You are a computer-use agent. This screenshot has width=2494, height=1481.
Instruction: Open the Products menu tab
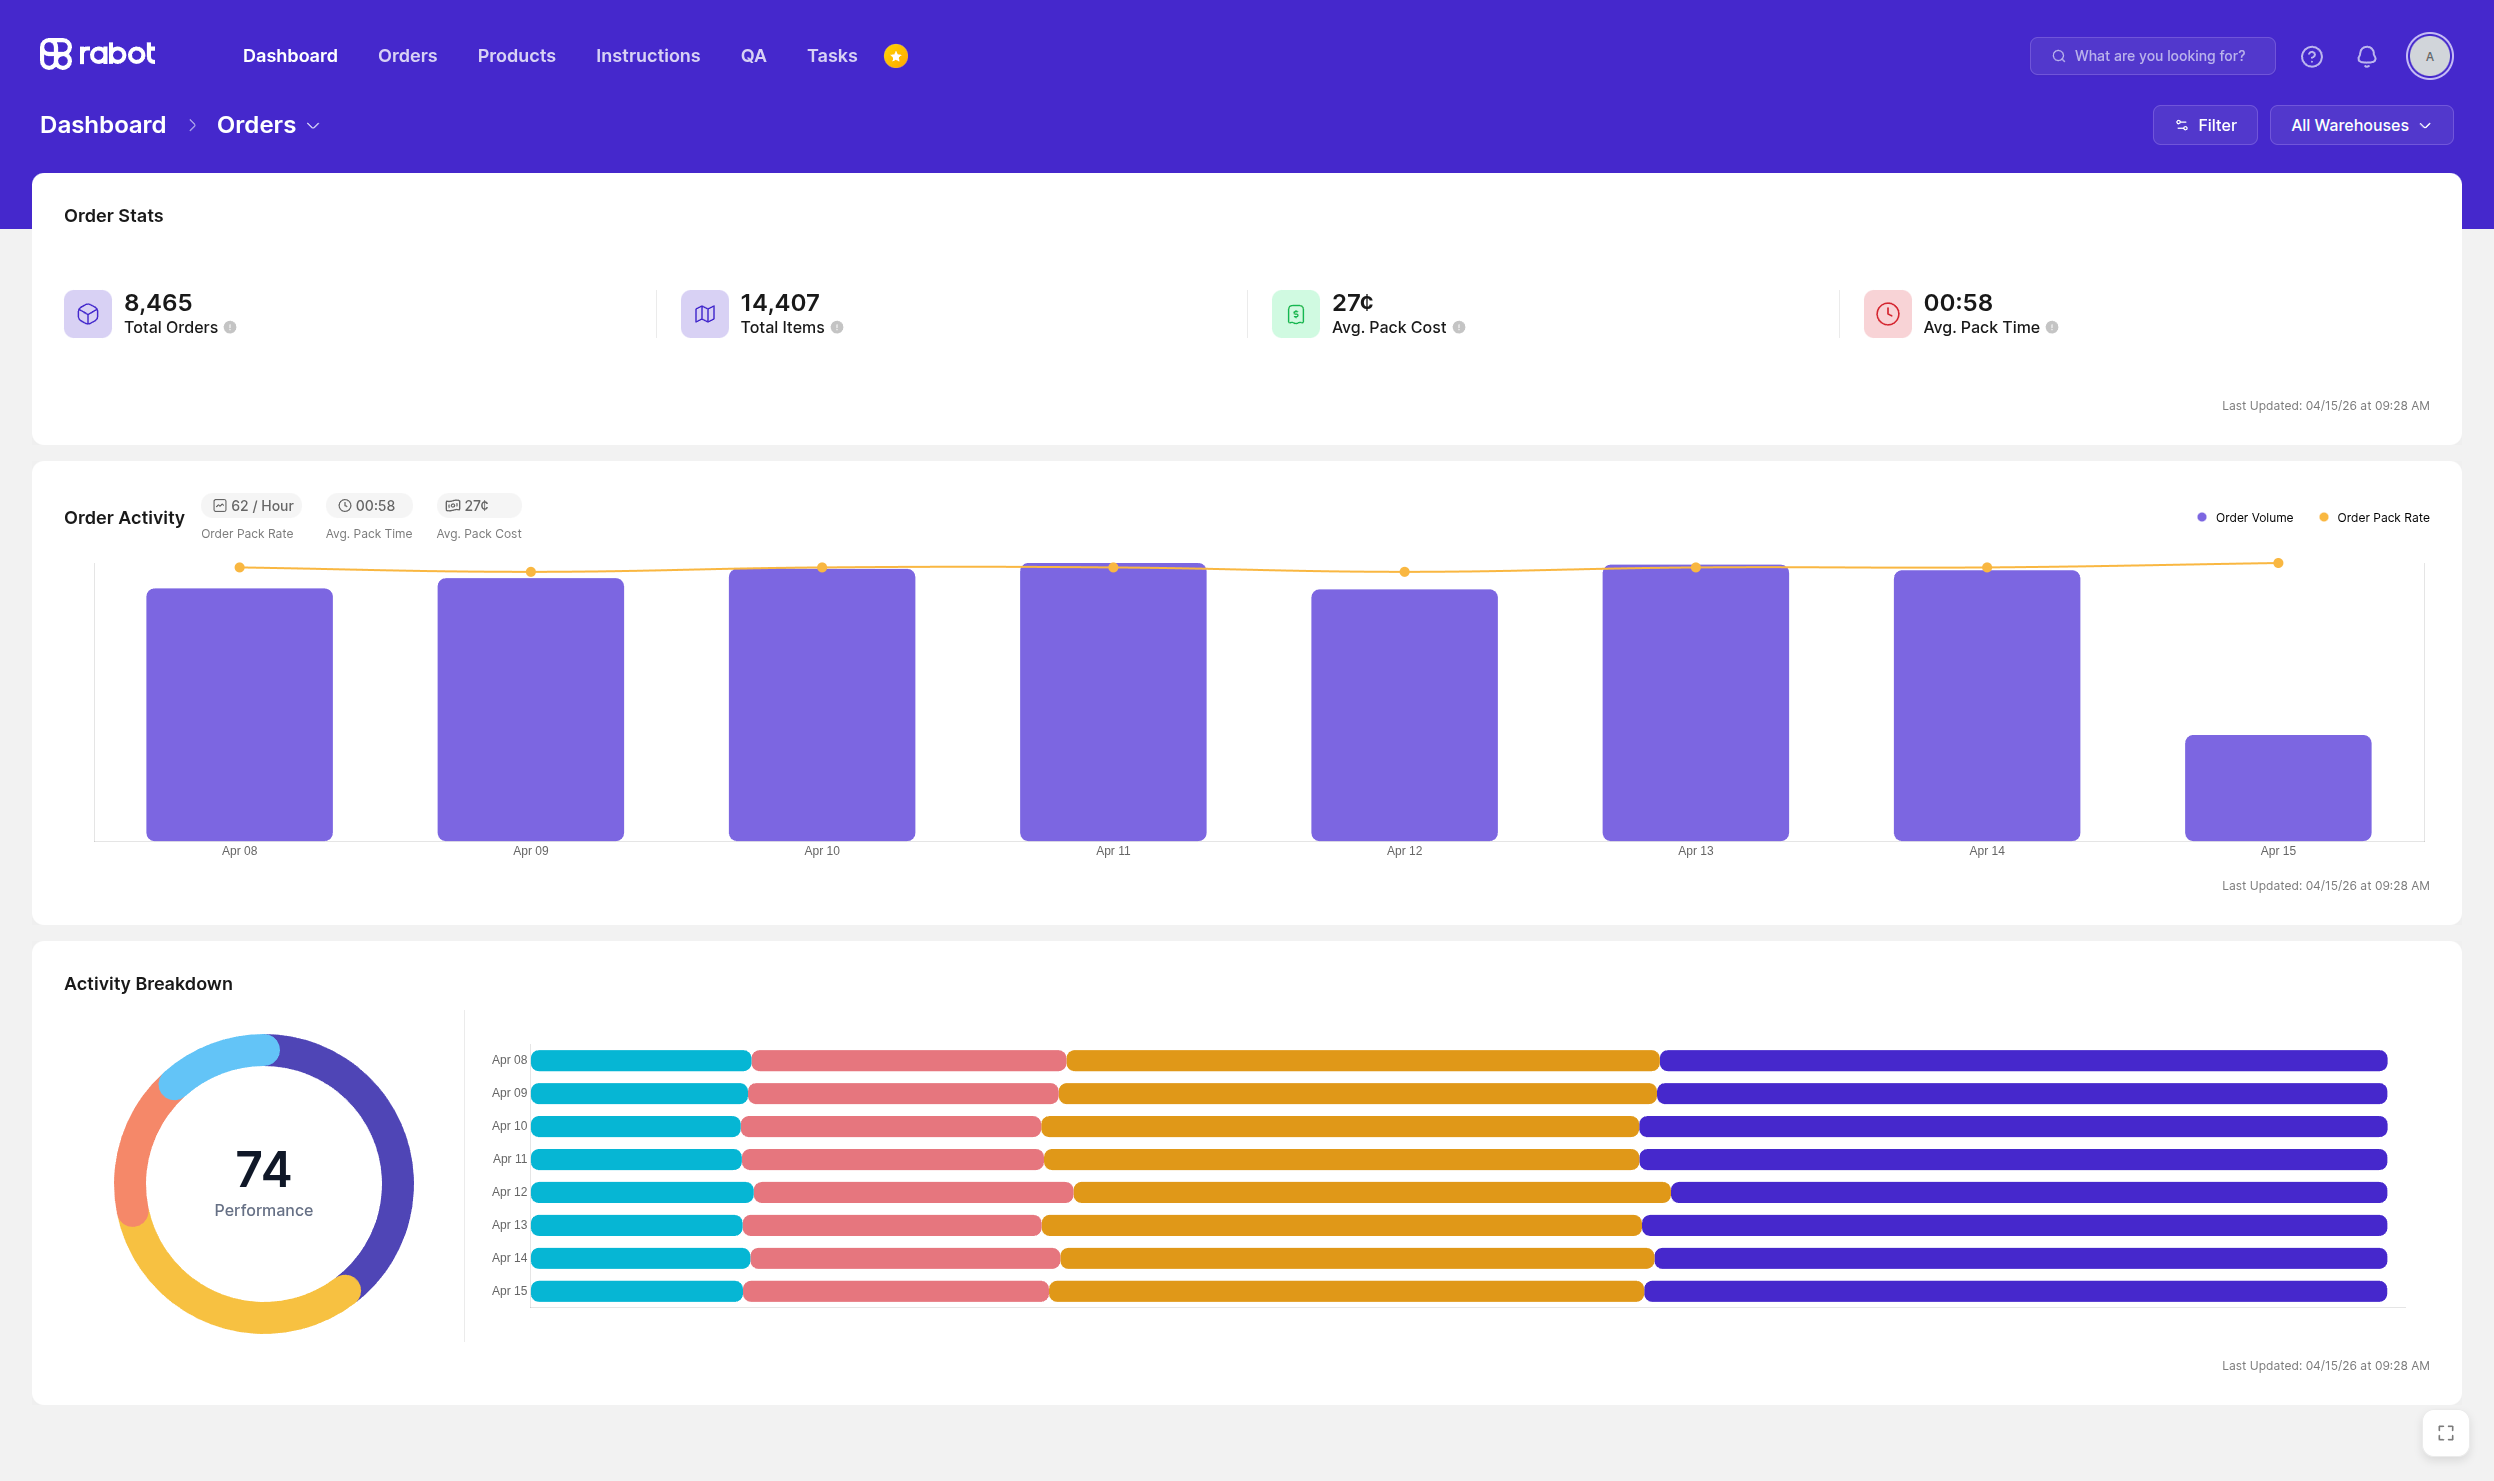tap(516, 56)
